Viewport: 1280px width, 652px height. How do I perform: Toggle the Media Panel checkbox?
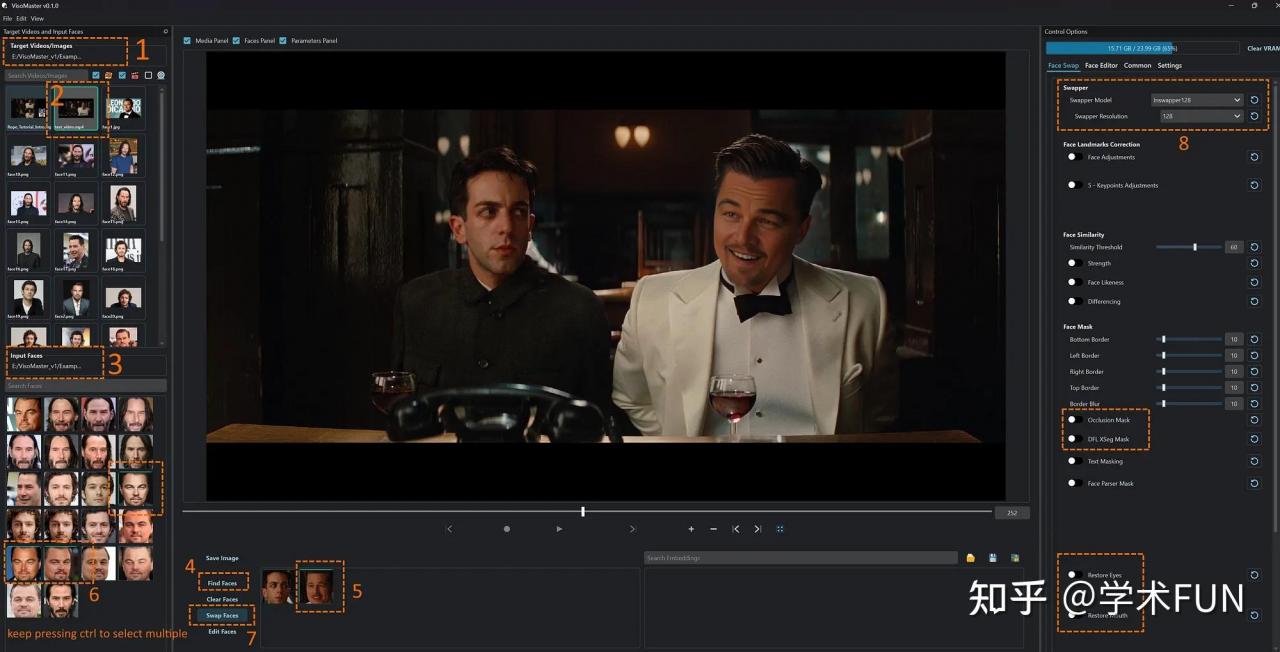click(x=187, y=41)
